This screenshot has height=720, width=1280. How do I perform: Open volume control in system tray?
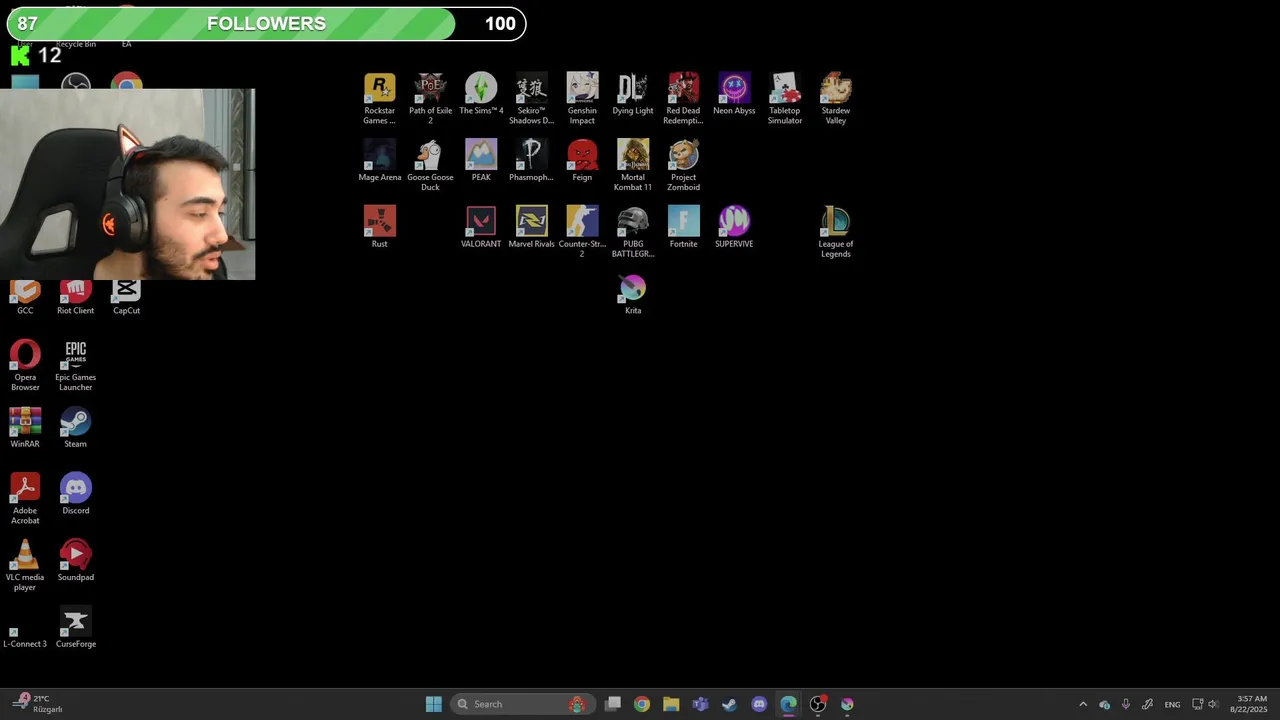1214,704
